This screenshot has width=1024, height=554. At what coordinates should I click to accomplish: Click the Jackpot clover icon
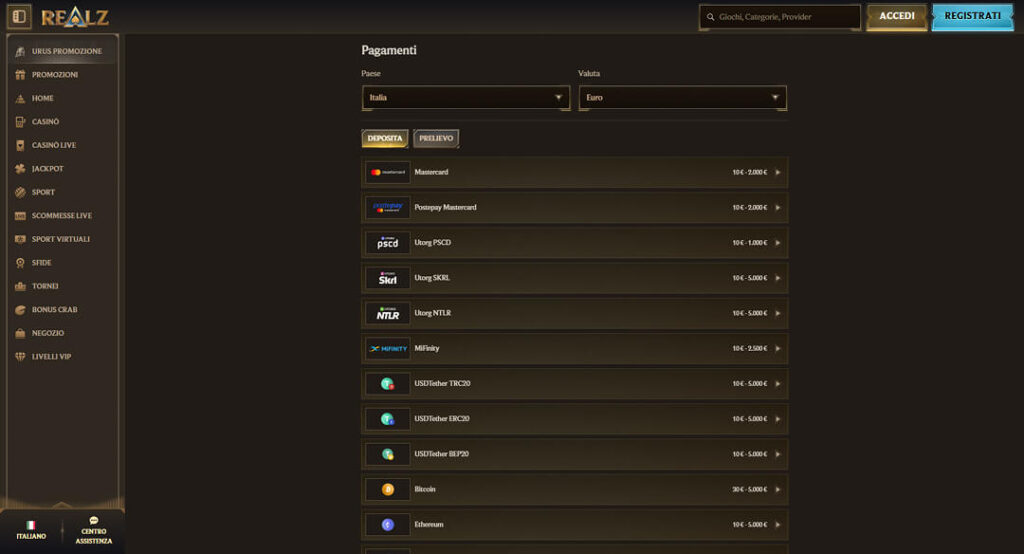point(20,169)
